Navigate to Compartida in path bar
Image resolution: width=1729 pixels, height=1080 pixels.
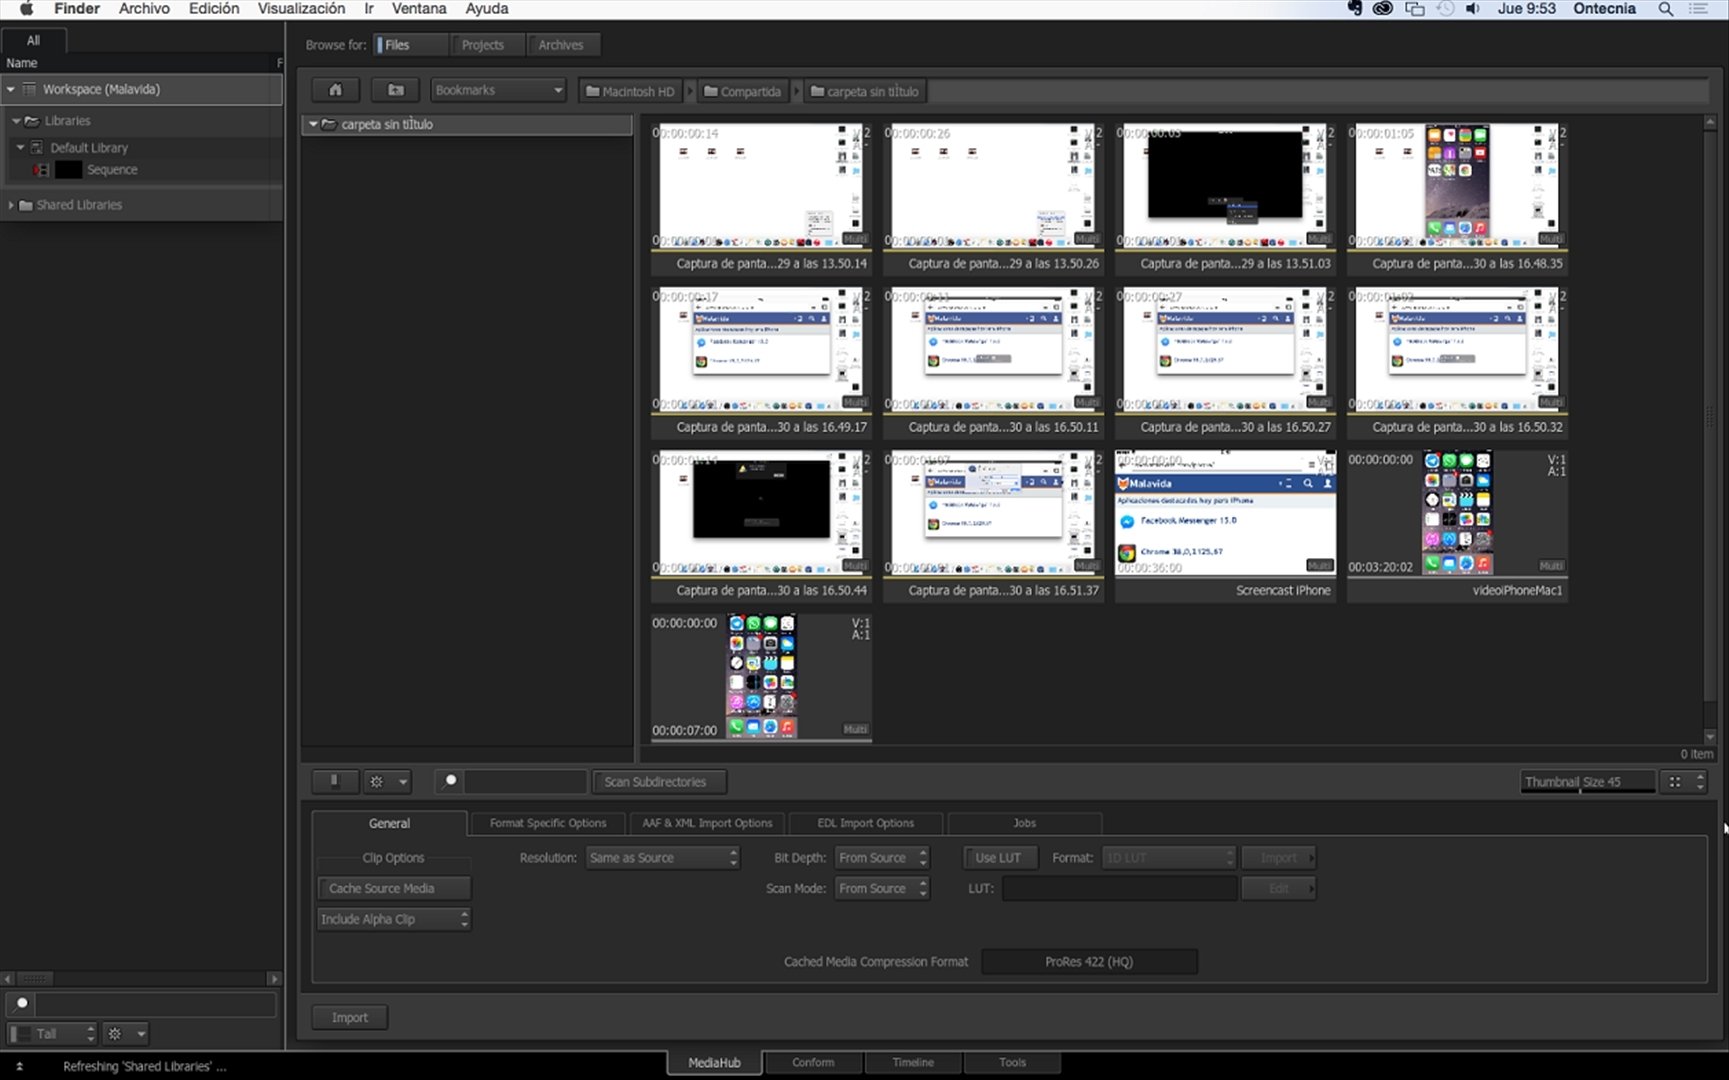pos(743,91)
